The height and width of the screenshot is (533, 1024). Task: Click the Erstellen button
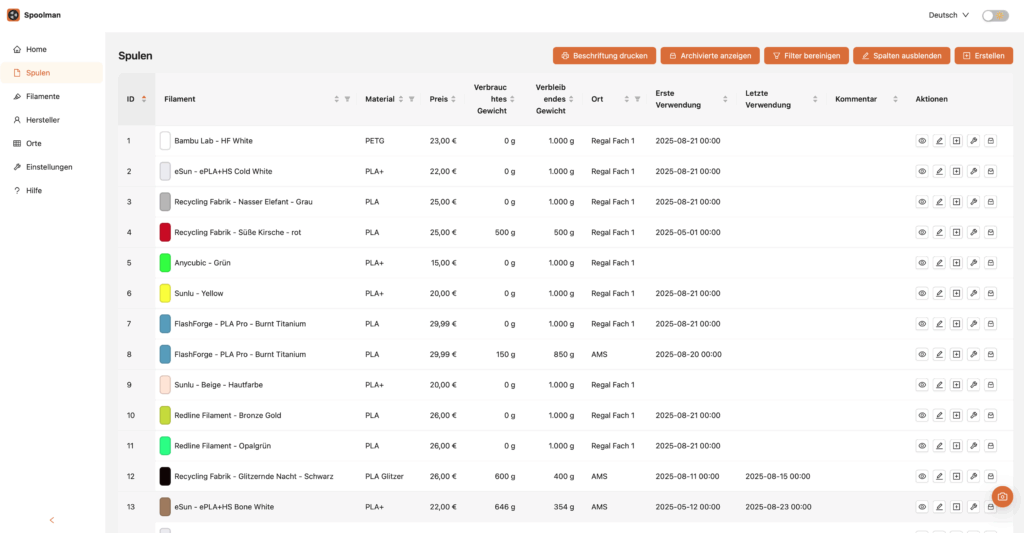[983, 56]
